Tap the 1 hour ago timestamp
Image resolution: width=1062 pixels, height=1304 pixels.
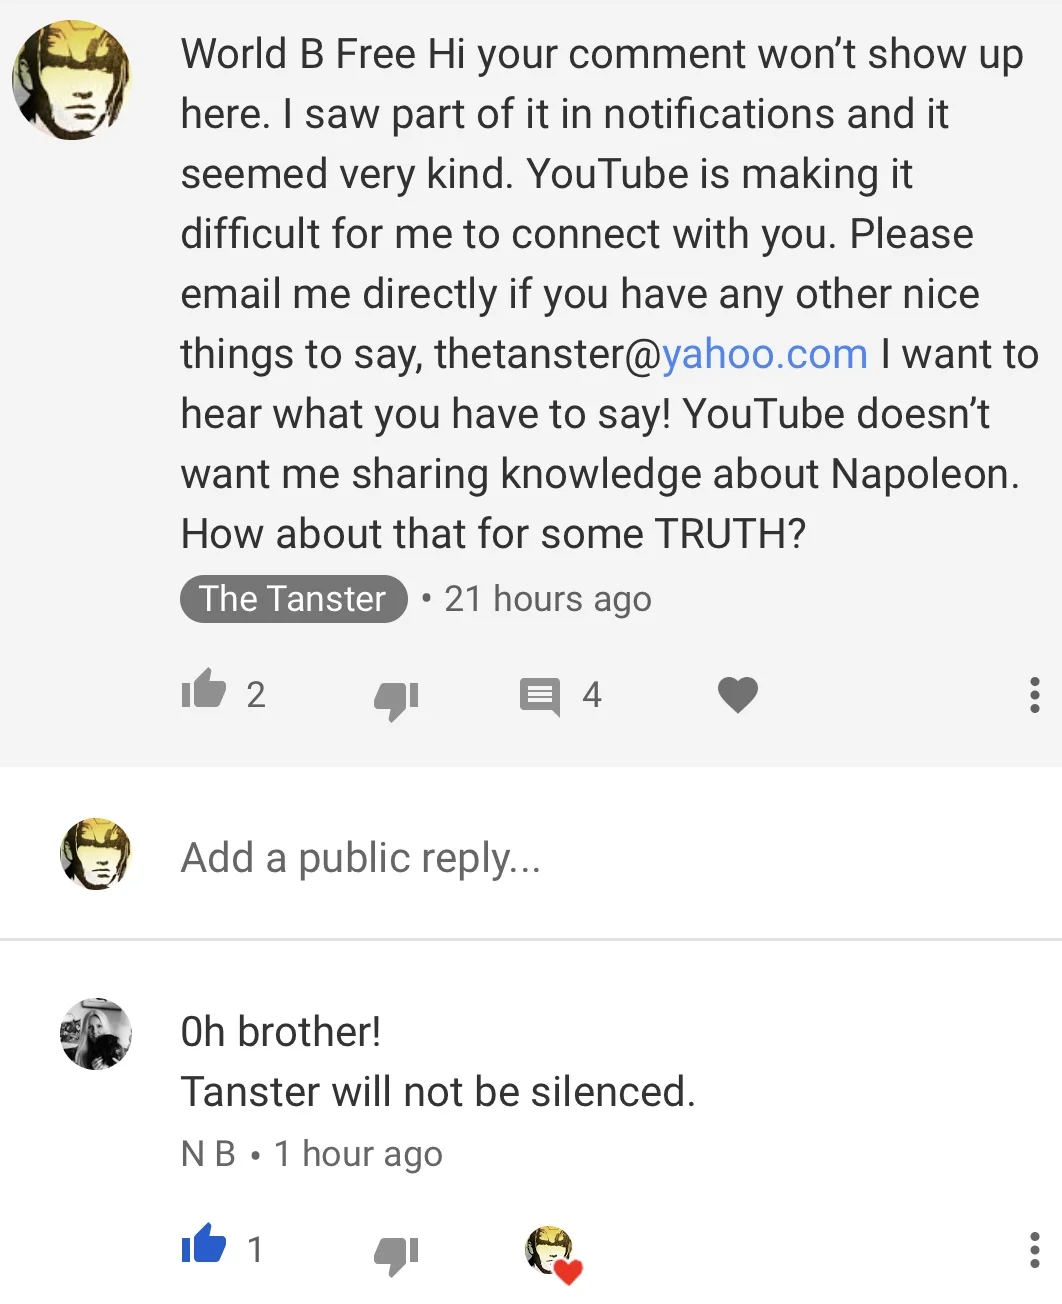click(358, 1154)
